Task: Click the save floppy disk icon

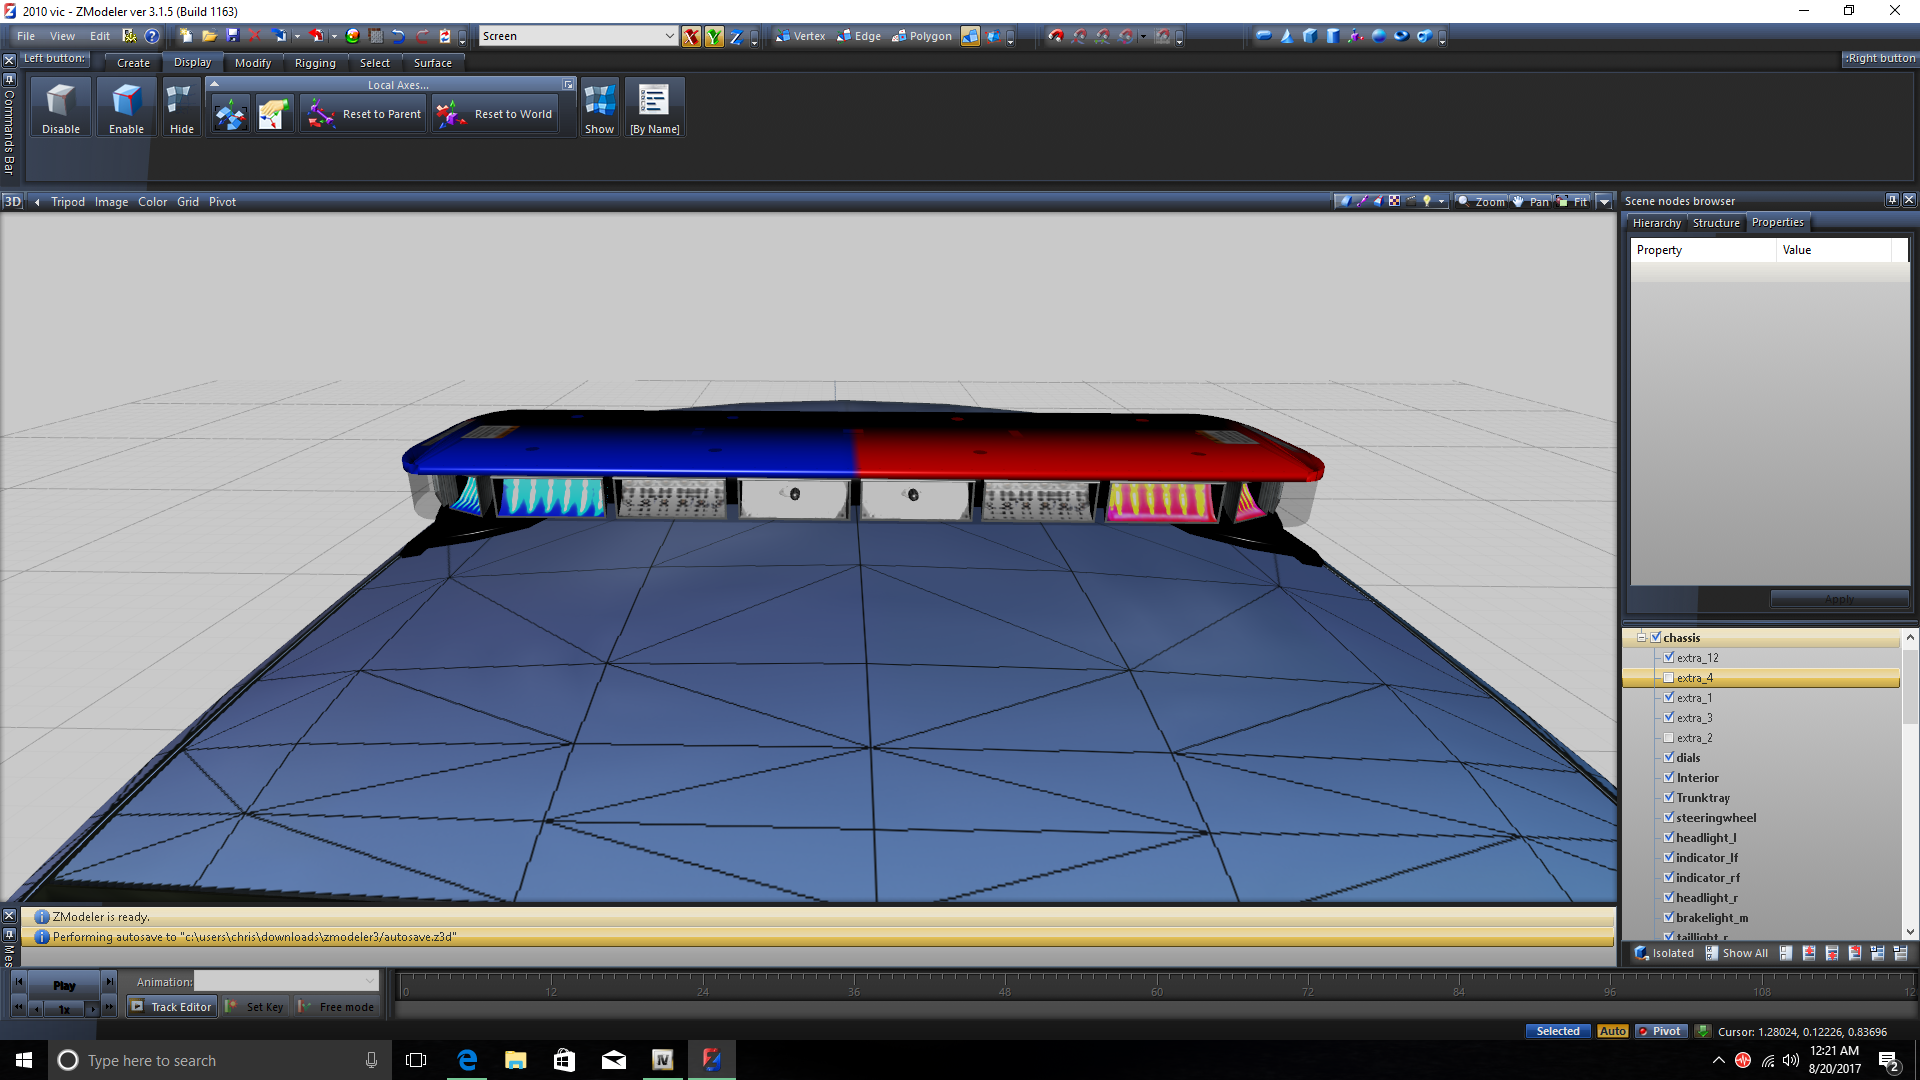Action: [233, 36]
